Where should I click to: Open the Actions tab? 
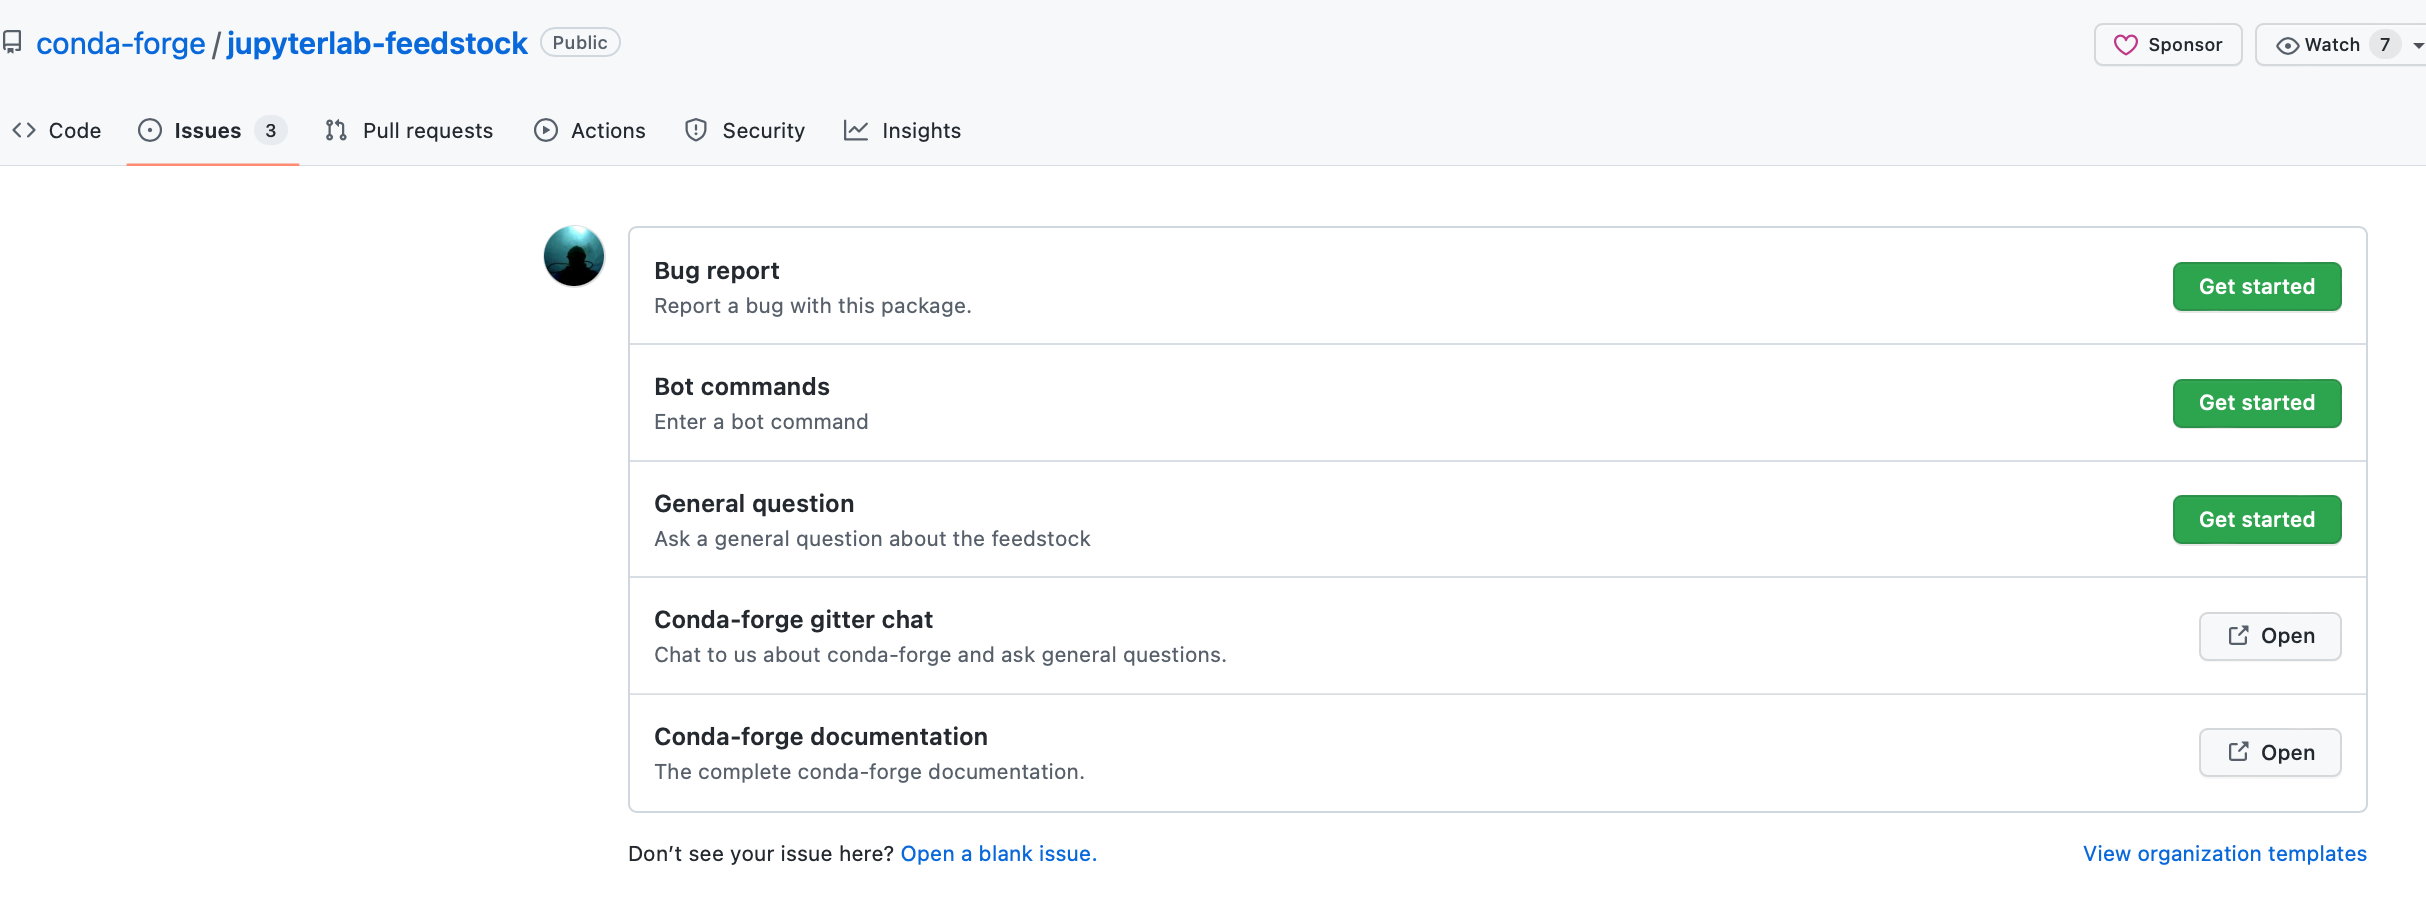590,130
